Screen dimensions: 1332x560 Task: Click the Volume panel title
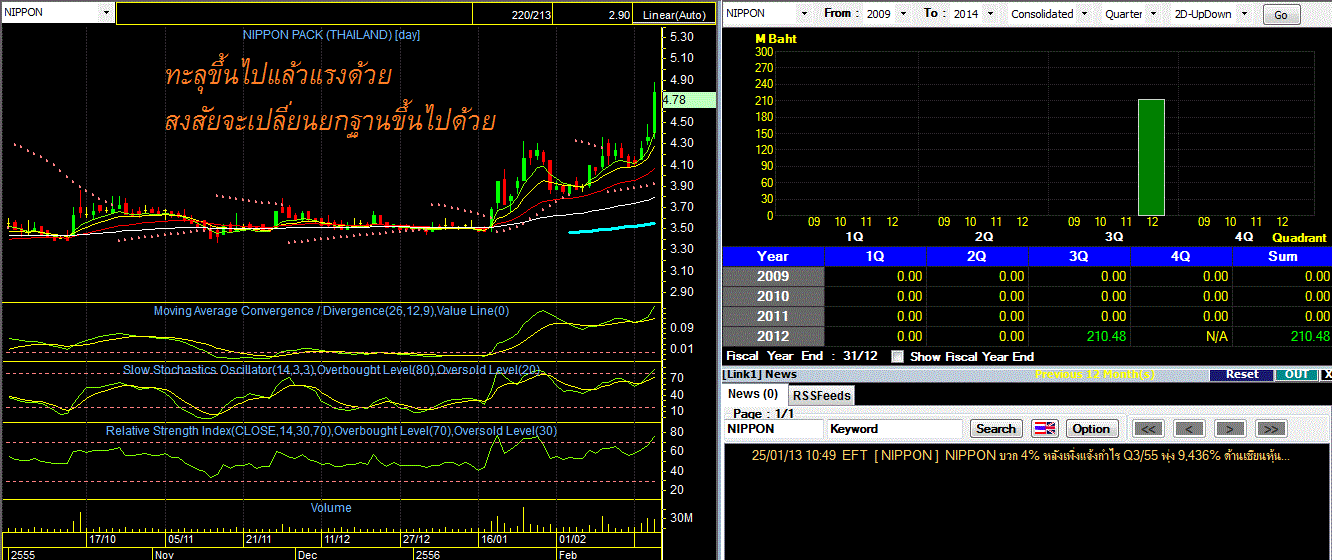point(331,508)
